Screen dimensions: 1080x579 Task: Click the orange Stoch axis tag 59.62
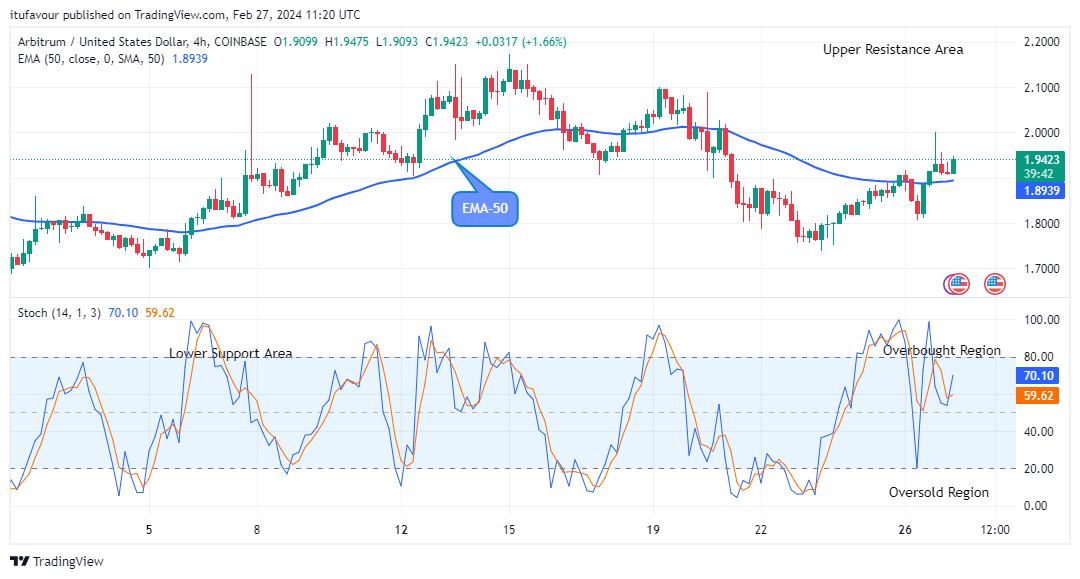(x=1038, y=396)
